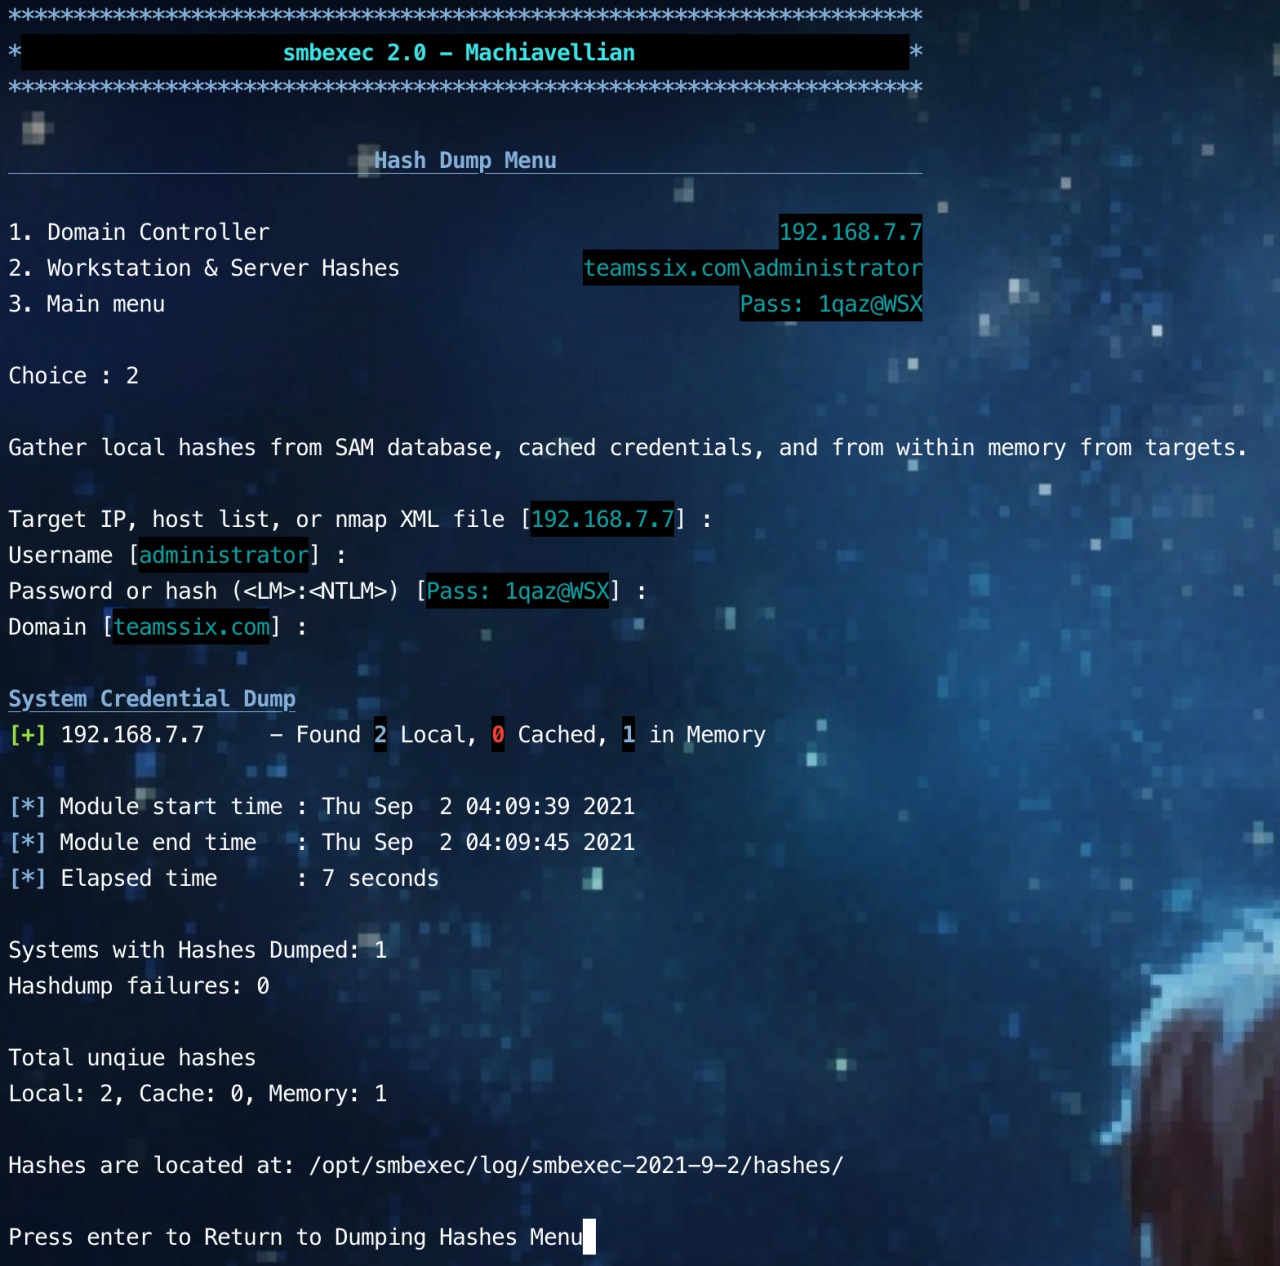Image resolution: width=1280 pixels, height=1266 pixels.
Task: Select the "Module start time" line
Action: 322,807
